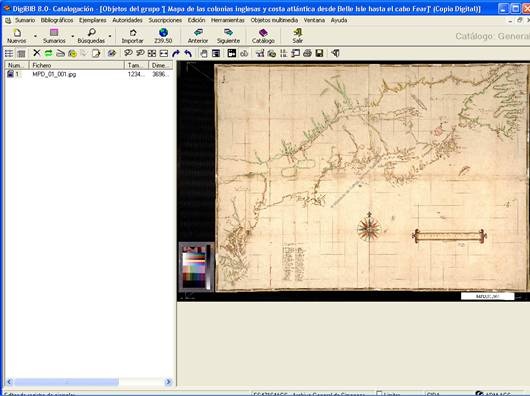This screenshot has height=396, width=530.
Task: Expand the Nuevos dropdown arrow
Action: click(35, 35)
